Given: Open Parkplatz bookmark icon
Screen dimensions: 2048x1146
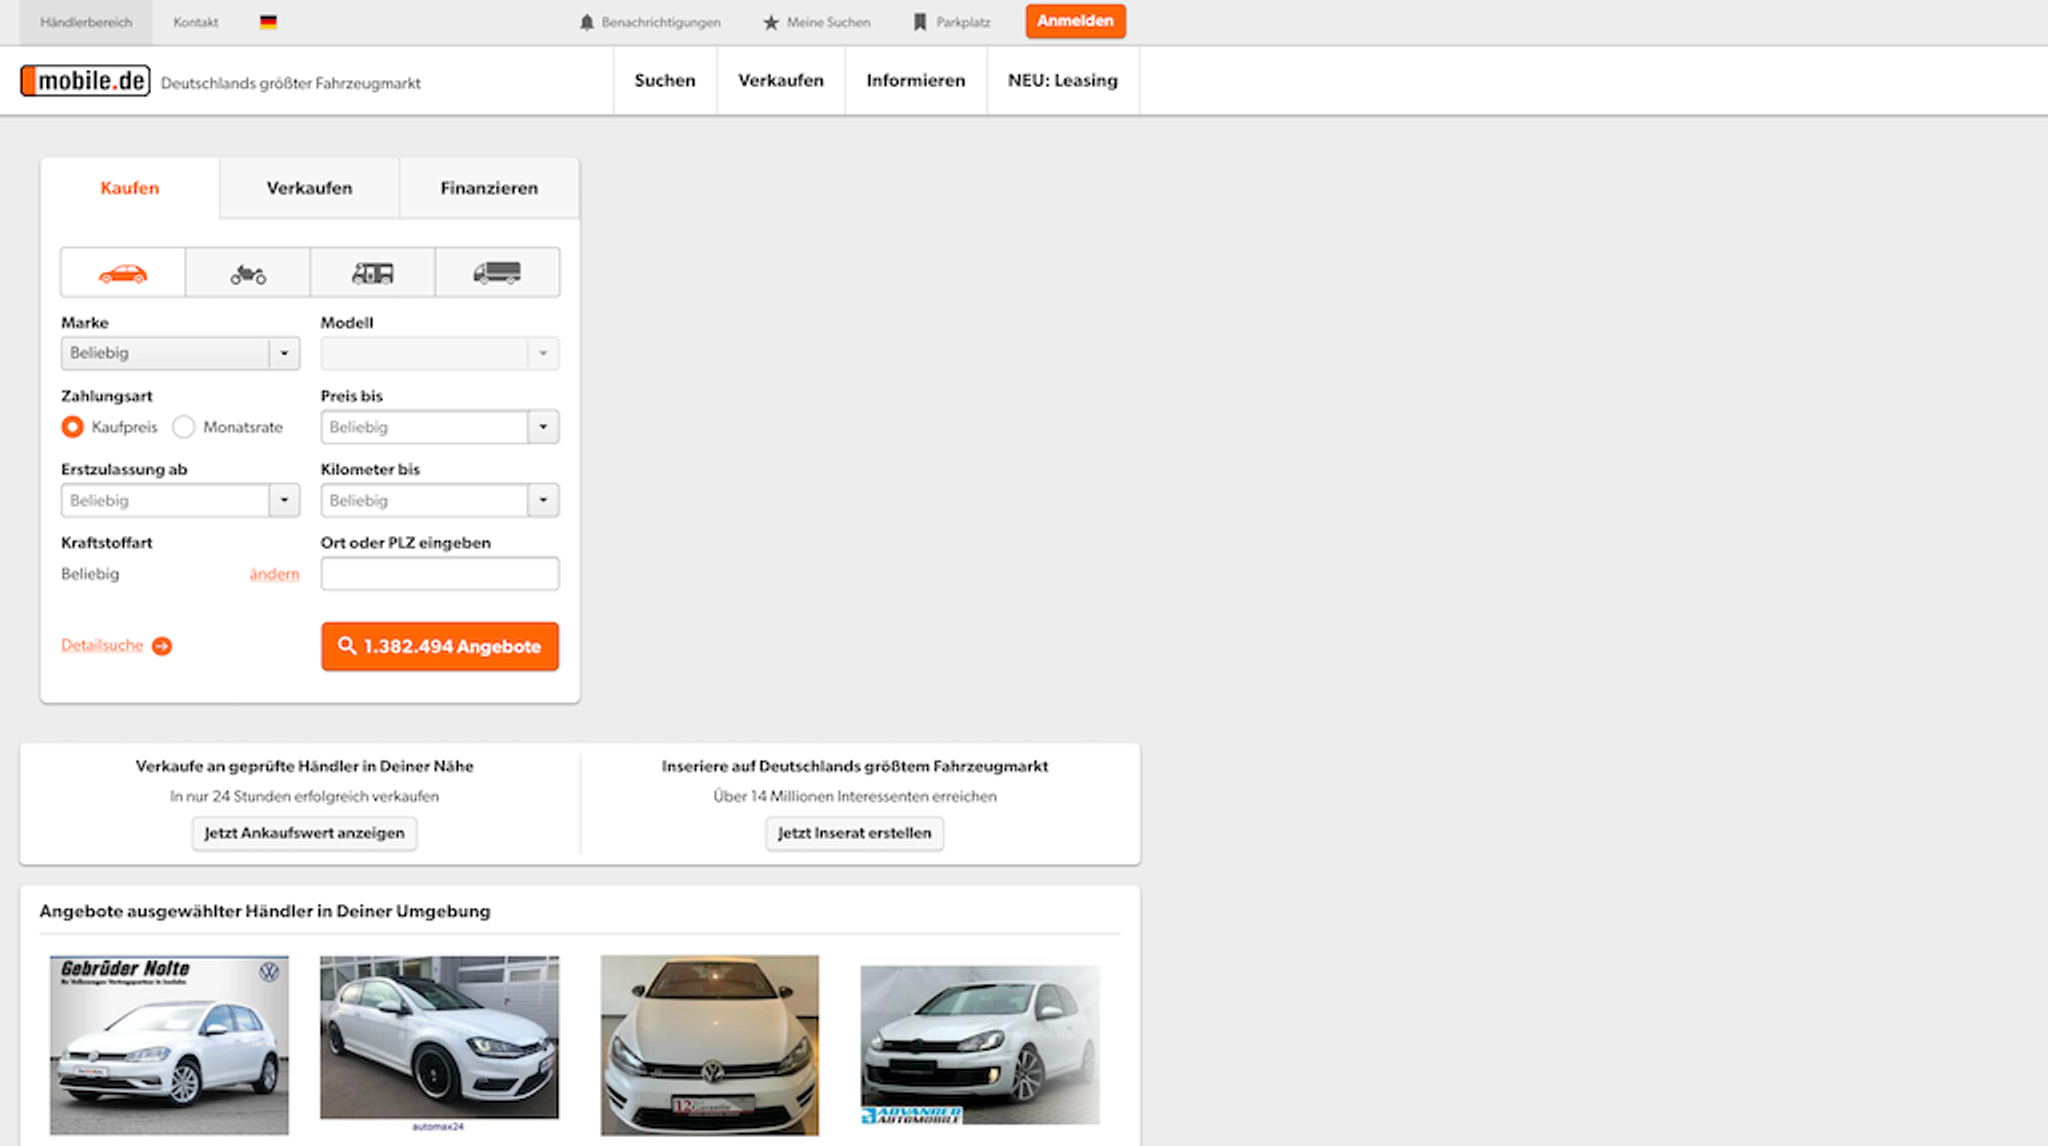Looking at the screenshot, I should [920, 22].
